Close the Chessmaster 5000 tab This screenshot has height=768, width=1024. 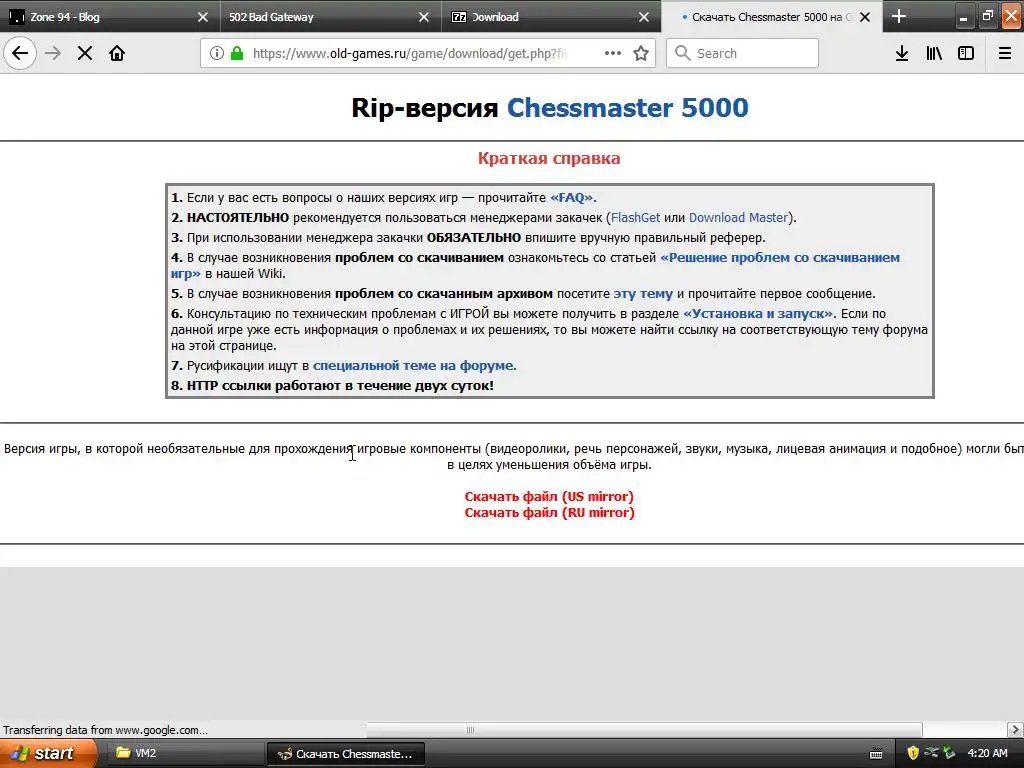[865, 17]
